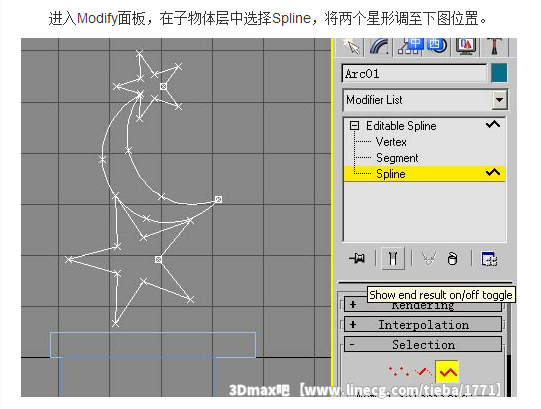Expand the Rendering rollout
The image size is (541, 409).
coord(423,305)
